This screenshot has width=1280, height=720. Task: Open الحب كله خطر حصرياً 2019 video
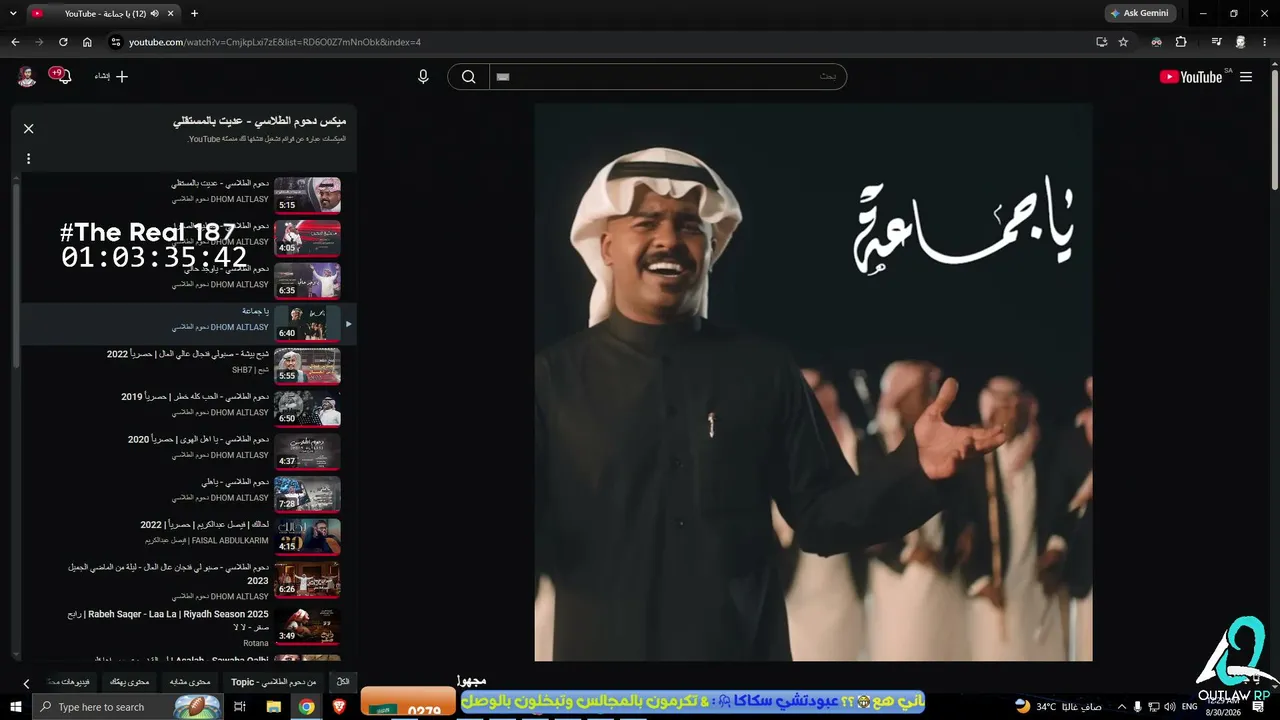click(189, 409)
